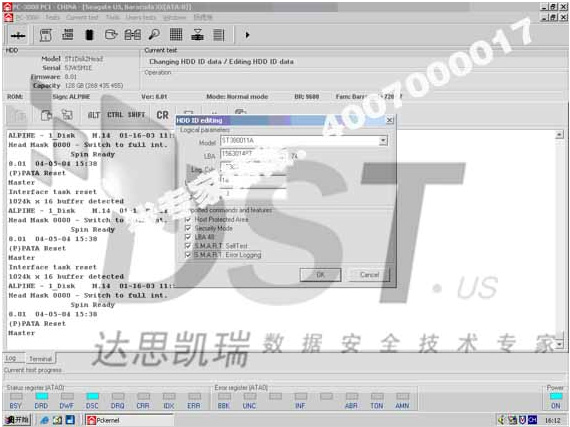
Task: Click the striped list icon in top toolbar
Action: pos(218,35)
